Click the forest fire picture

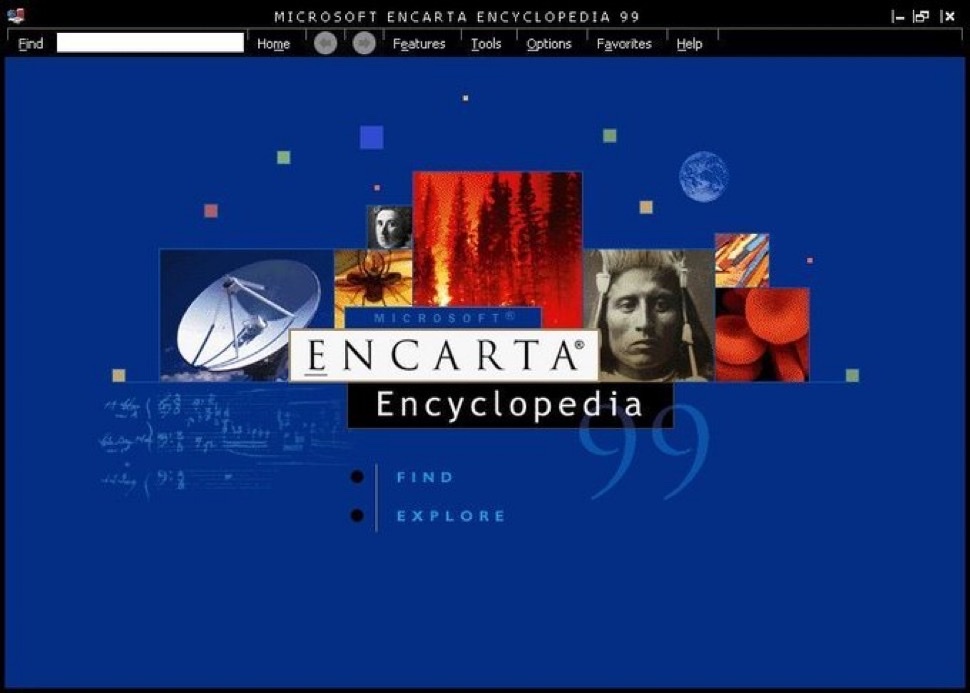(497, 241)
